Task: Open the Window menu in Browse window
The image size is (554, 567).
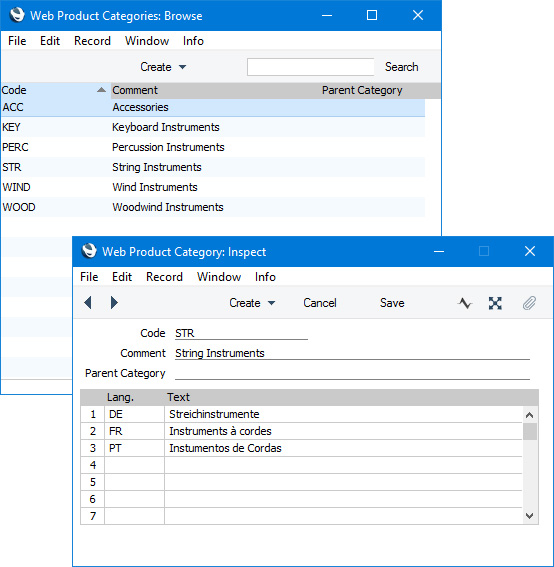Action: tap(147, 41)
